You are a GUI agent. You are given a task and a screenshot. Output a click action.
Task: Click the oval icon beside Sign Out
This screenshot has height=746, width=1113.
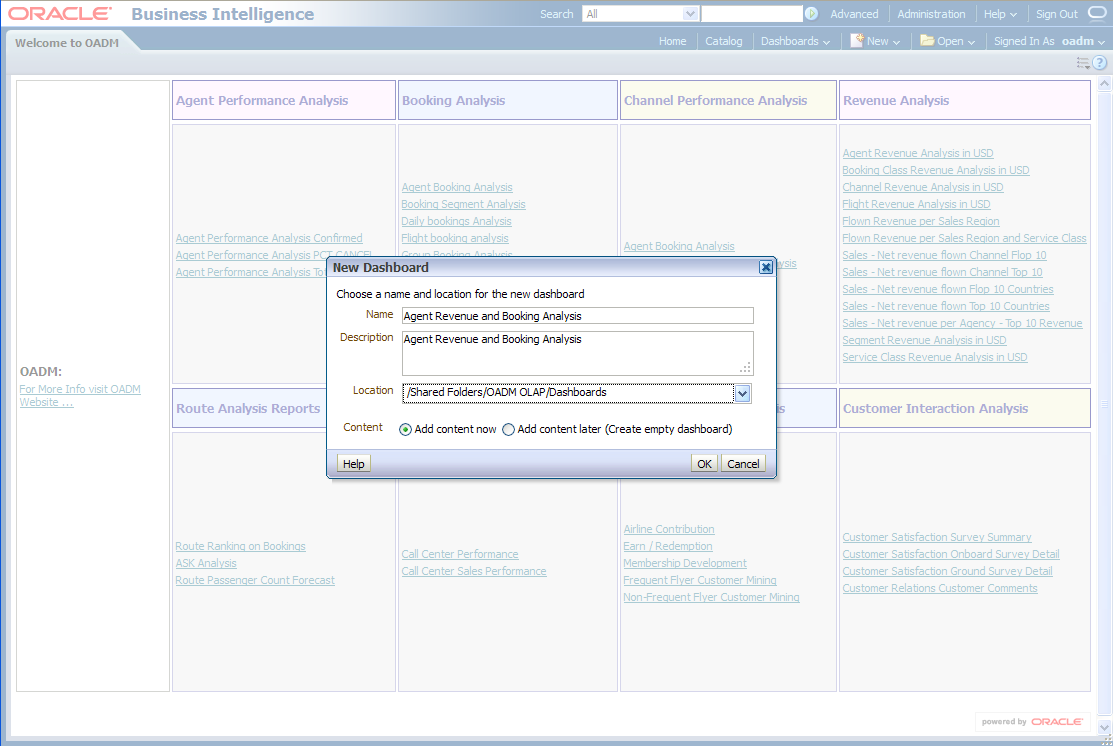[1096, 14]
